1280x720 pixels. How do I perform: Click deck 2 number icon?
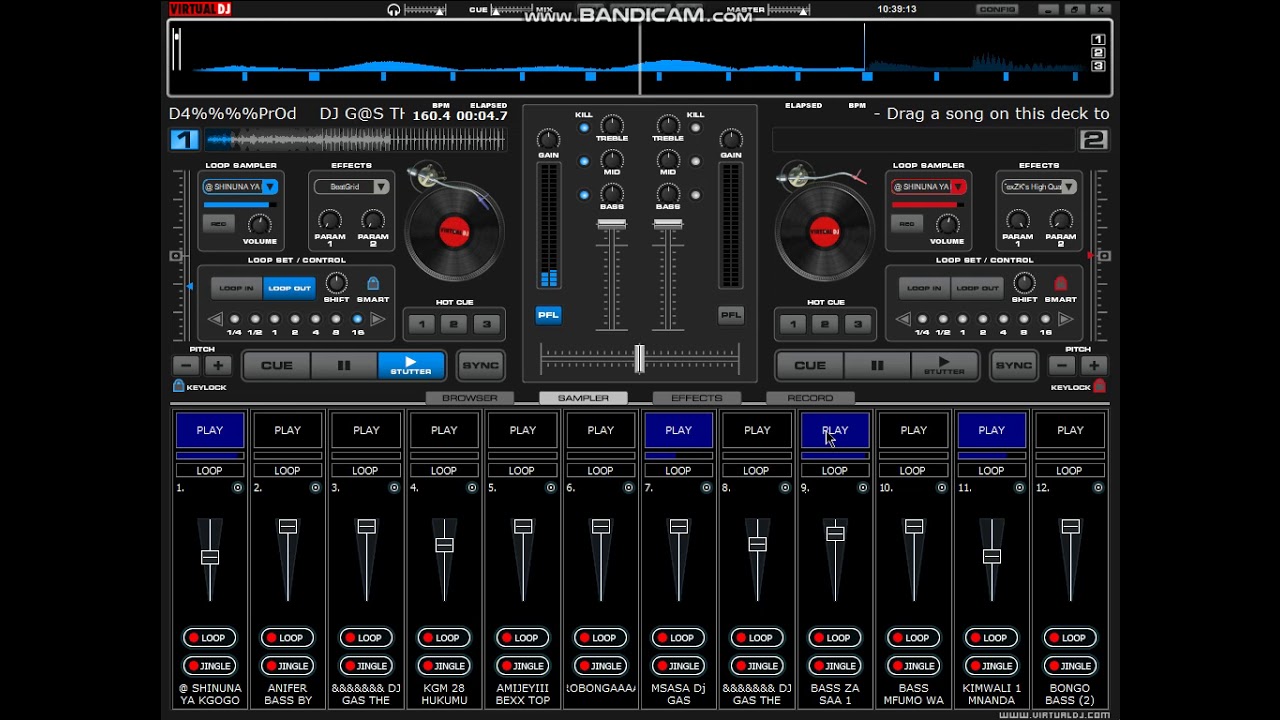pyautogui.click(x=1093, y=140)
